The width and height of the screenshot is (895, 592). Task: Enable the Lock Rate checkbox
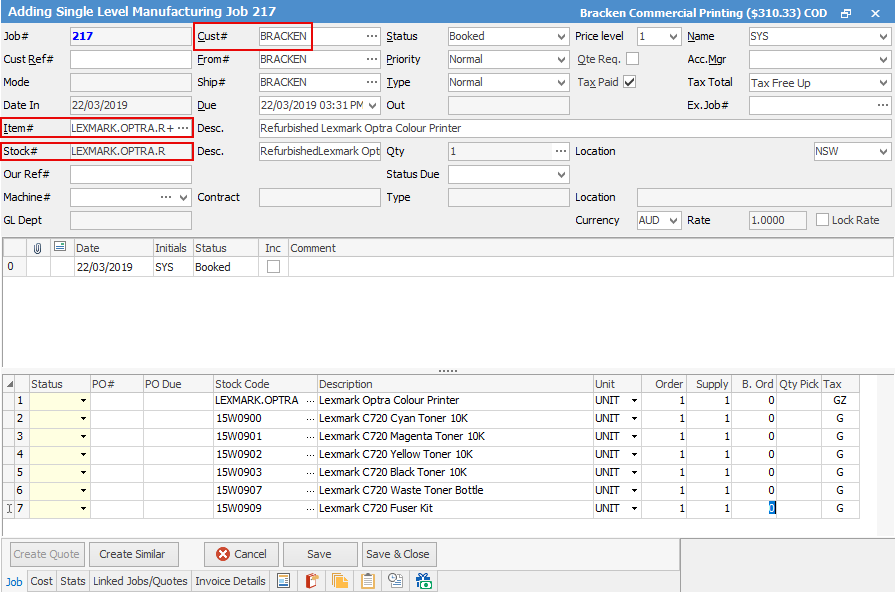click(823, 220)
